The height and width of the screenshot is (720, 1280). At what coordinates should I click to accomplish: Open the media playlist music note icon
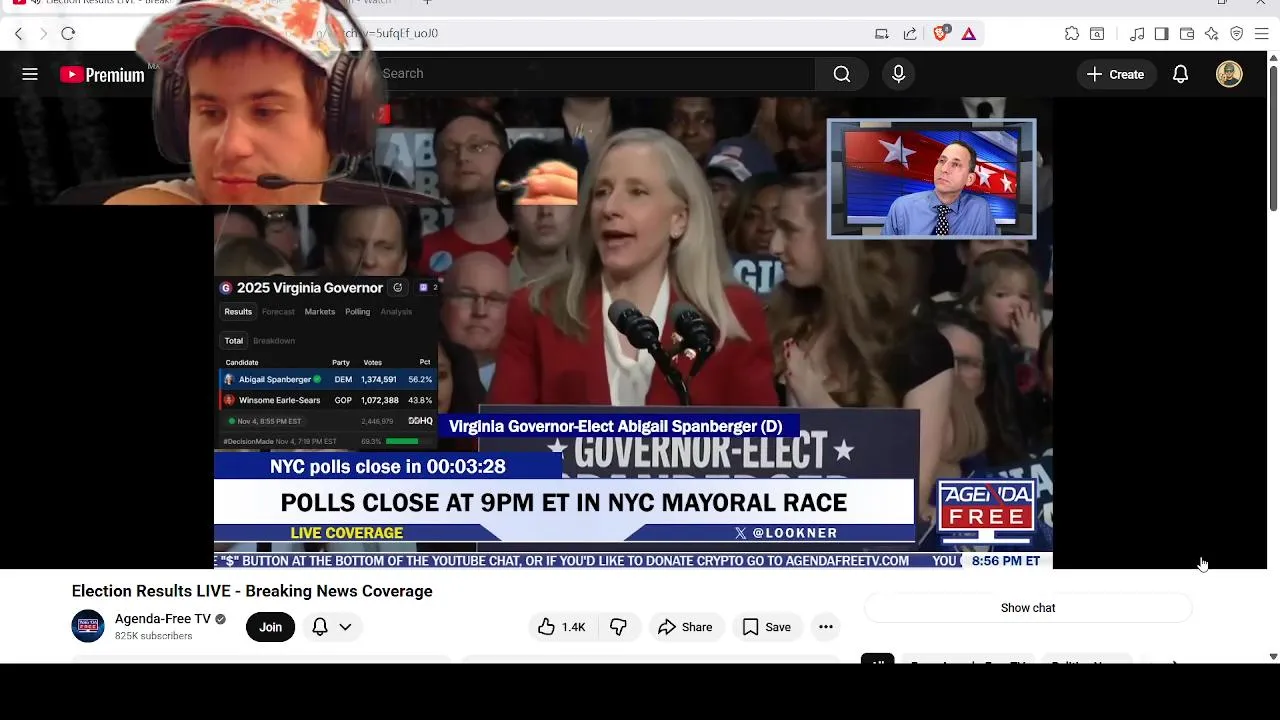(1137, 34)
